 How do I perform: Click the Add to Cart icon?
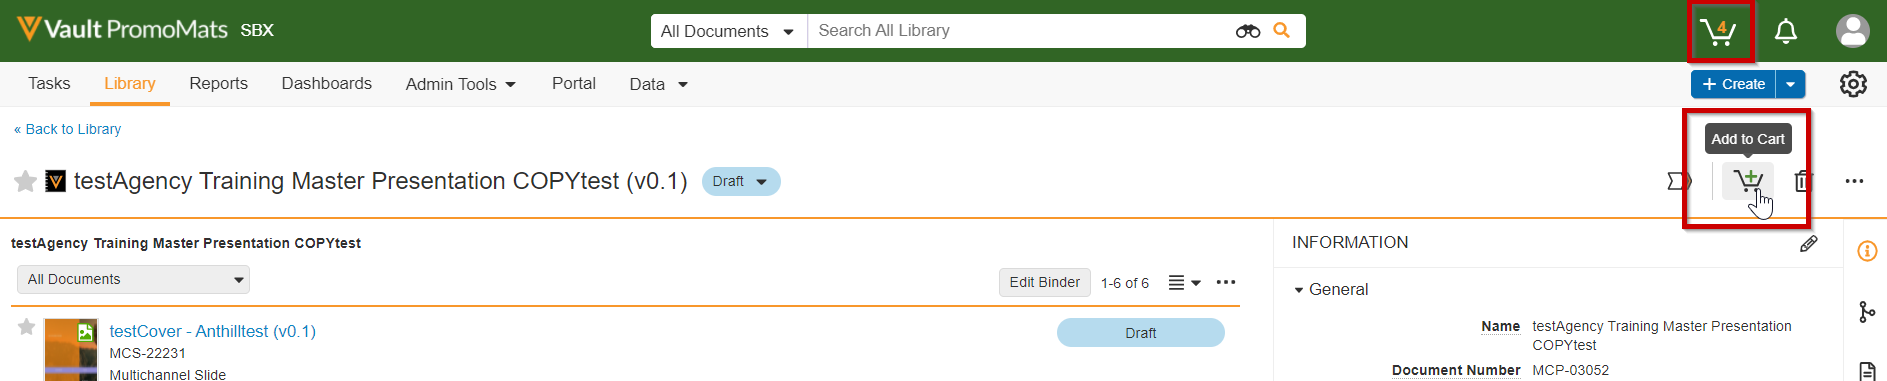[x=1748, y=181]
